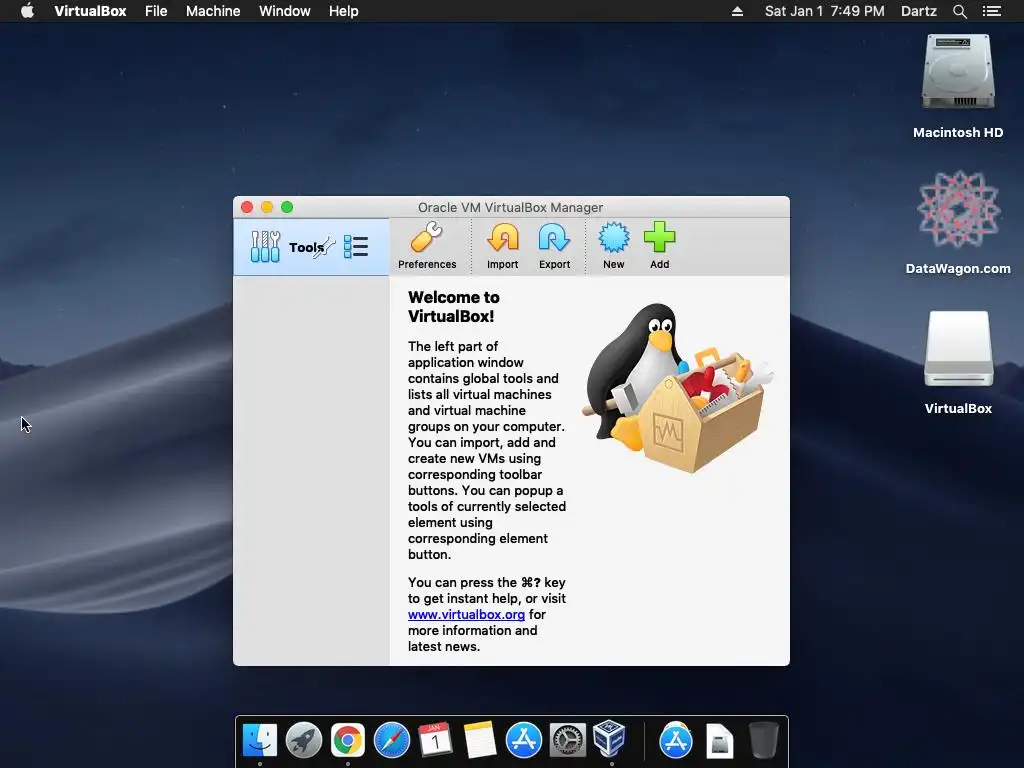1024x768 pixels.
Task: Open the File menu
Action: coord(156,11)
